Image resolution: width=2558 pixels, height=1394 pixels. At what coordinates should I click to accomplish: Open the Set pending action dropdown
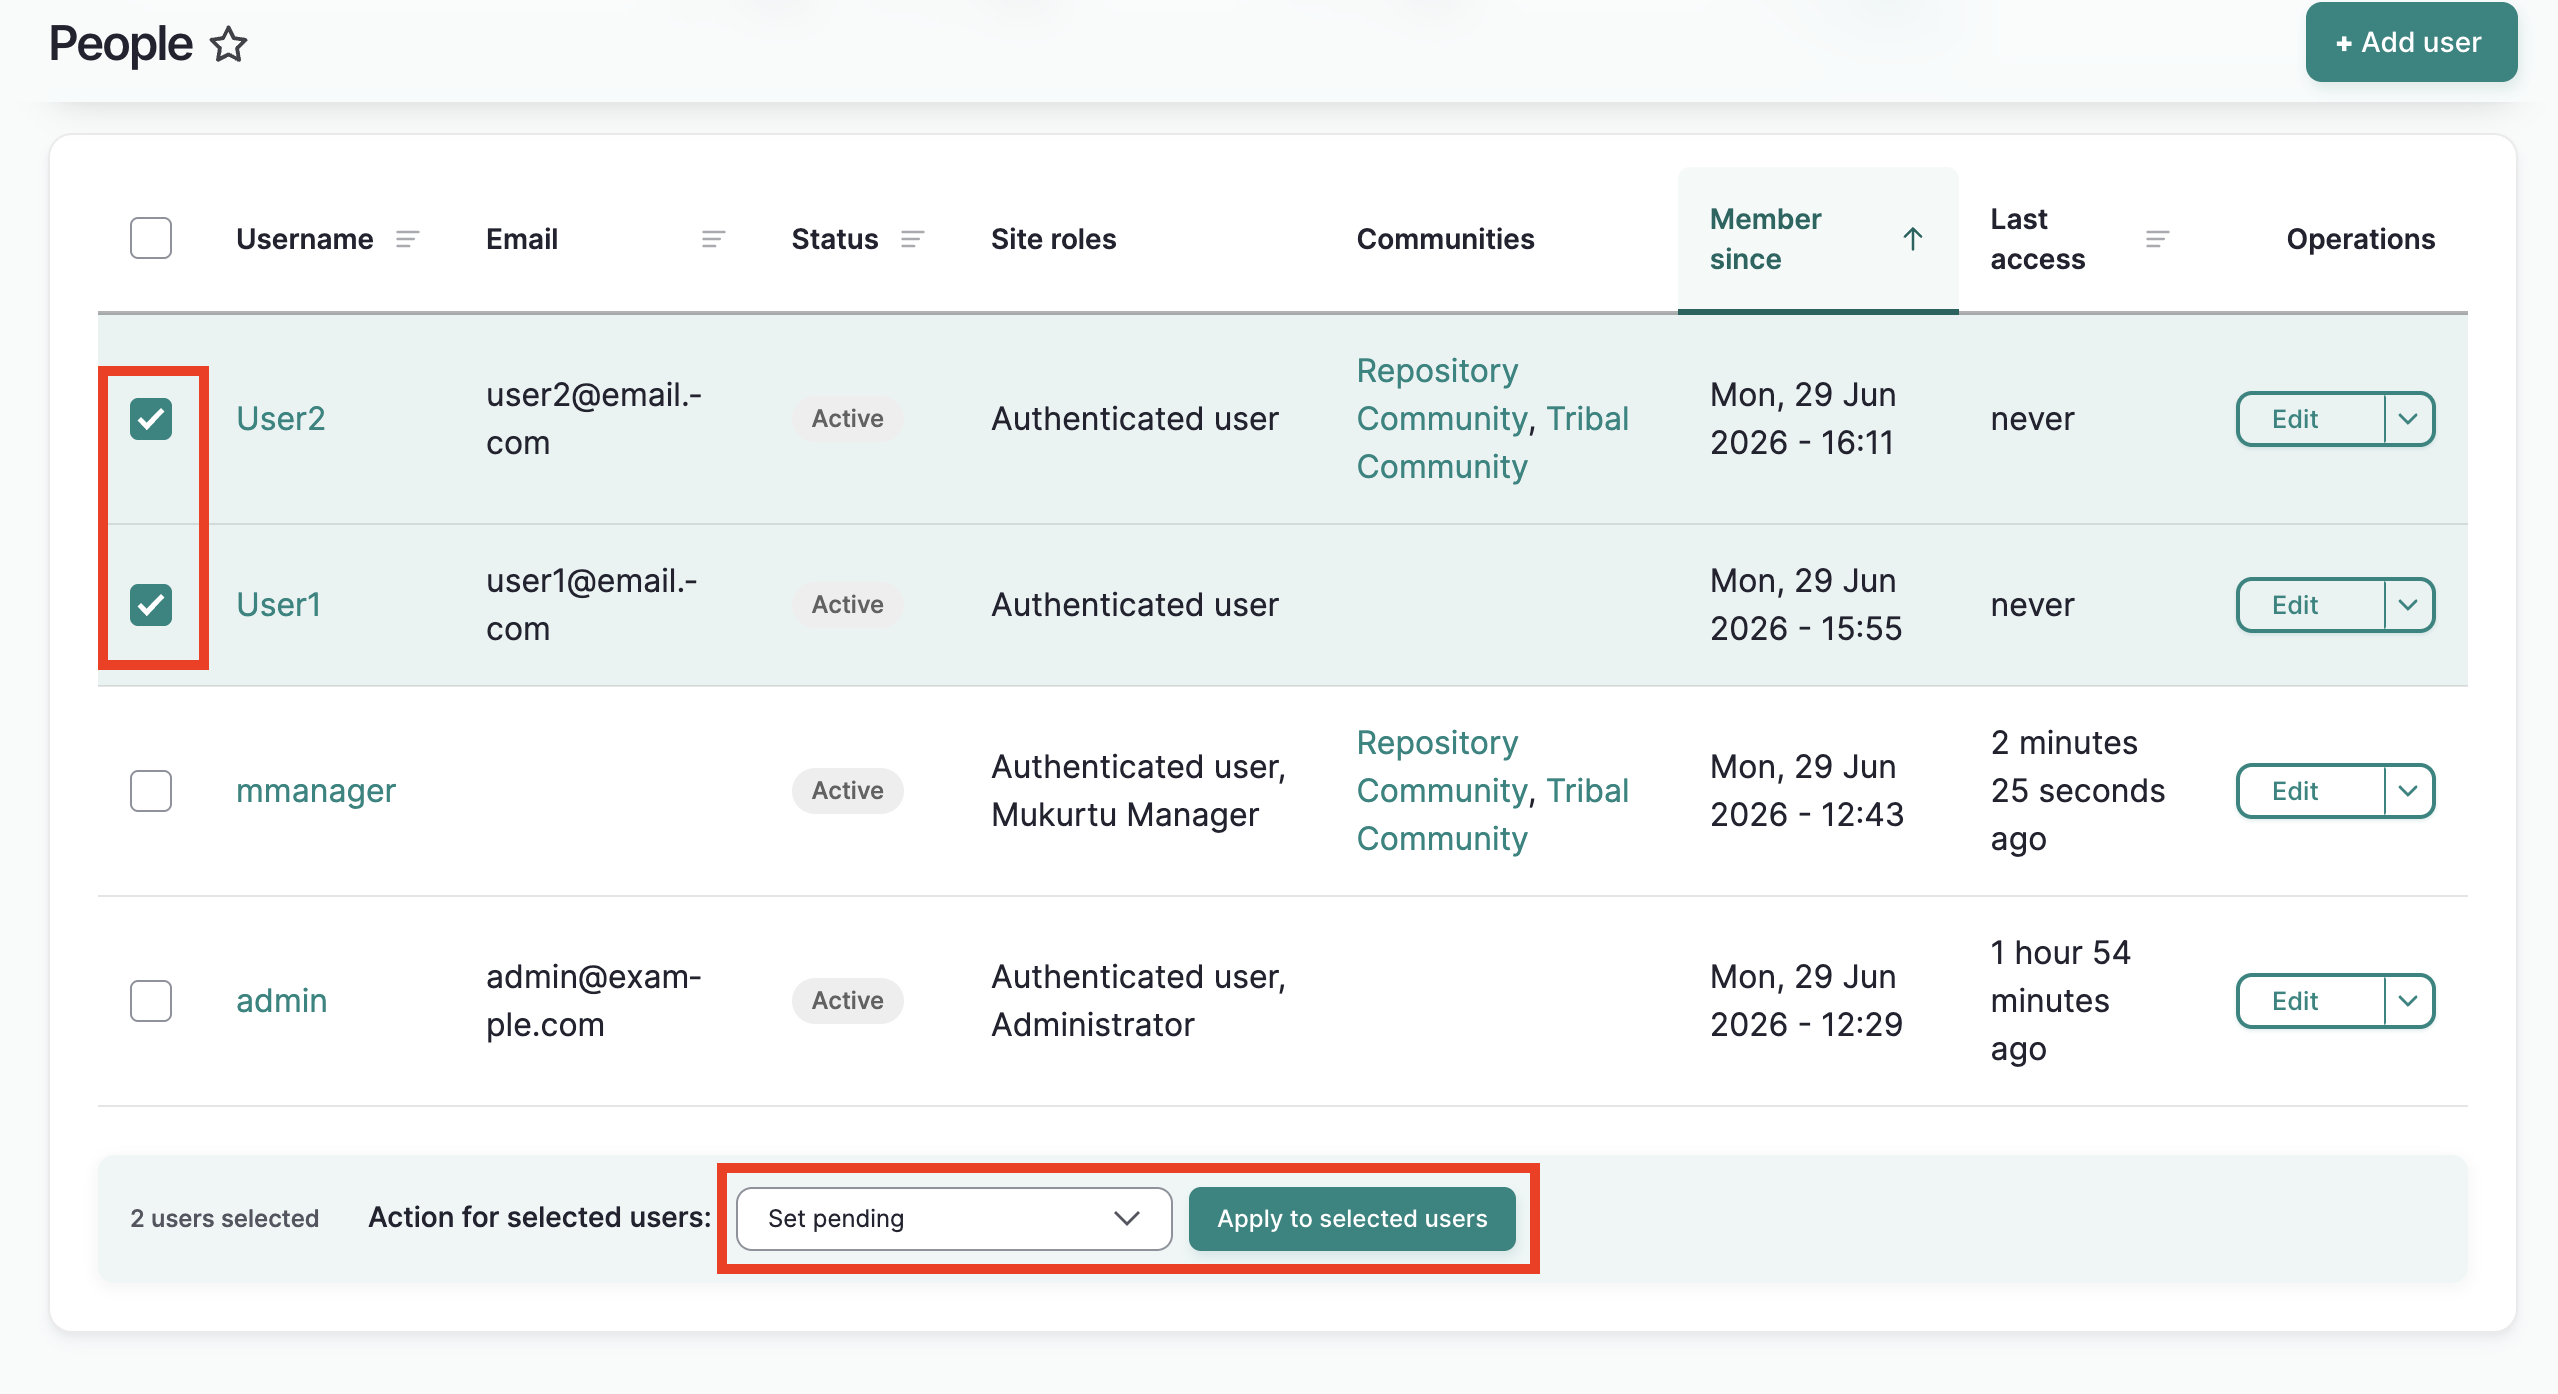click(954, 1218)
